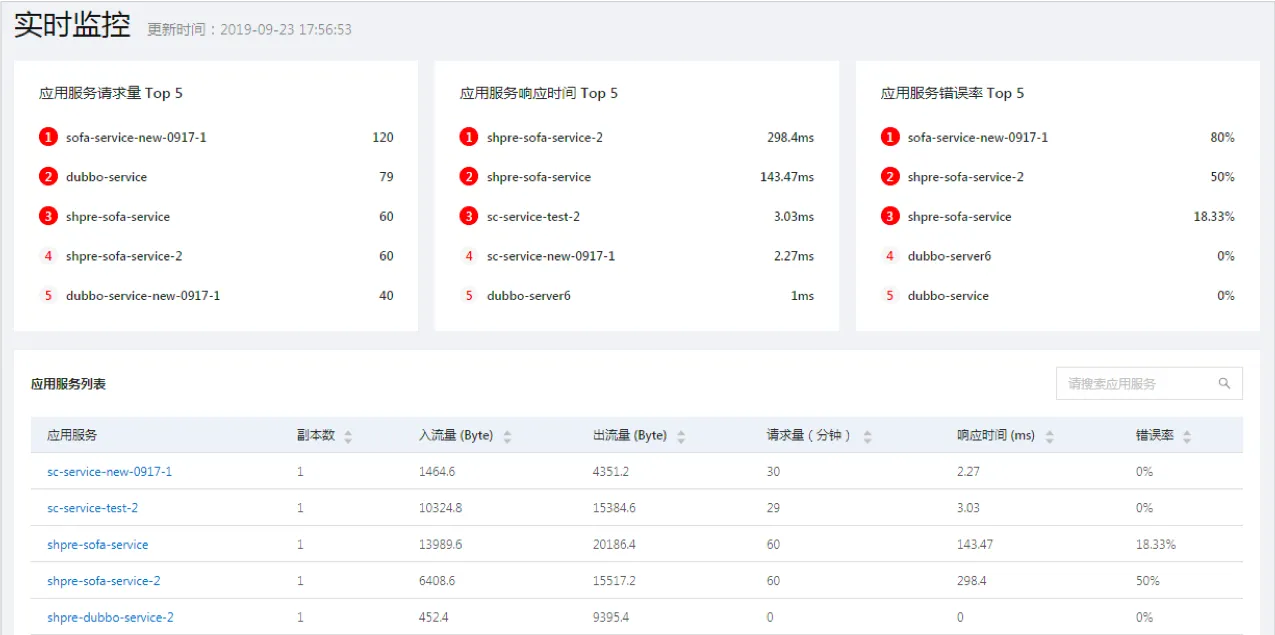Select rank 2 badge in 错误率 Top 5
Viewport: 1275px width, 635px height.
[x=890, y=176]
